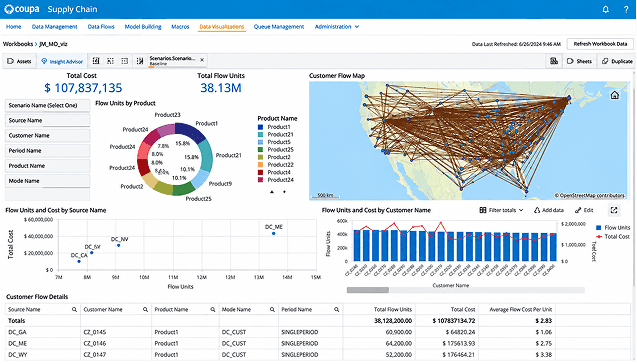This screenshot has height=364, width=637.
Task: Open the Source Name filter
Action: pyautogui.click(x=48, y=121)
